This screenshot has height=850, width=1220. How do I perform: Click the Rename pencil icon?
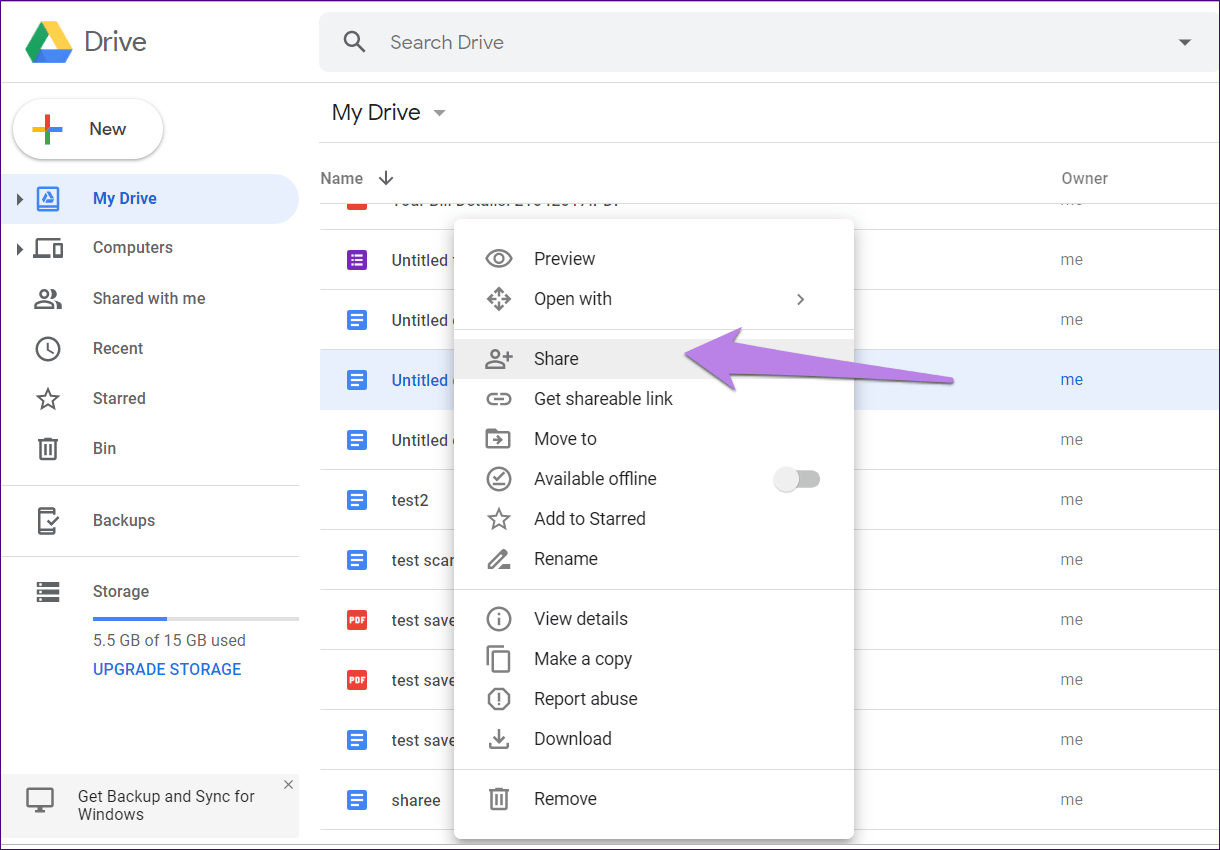coord(498,559)
